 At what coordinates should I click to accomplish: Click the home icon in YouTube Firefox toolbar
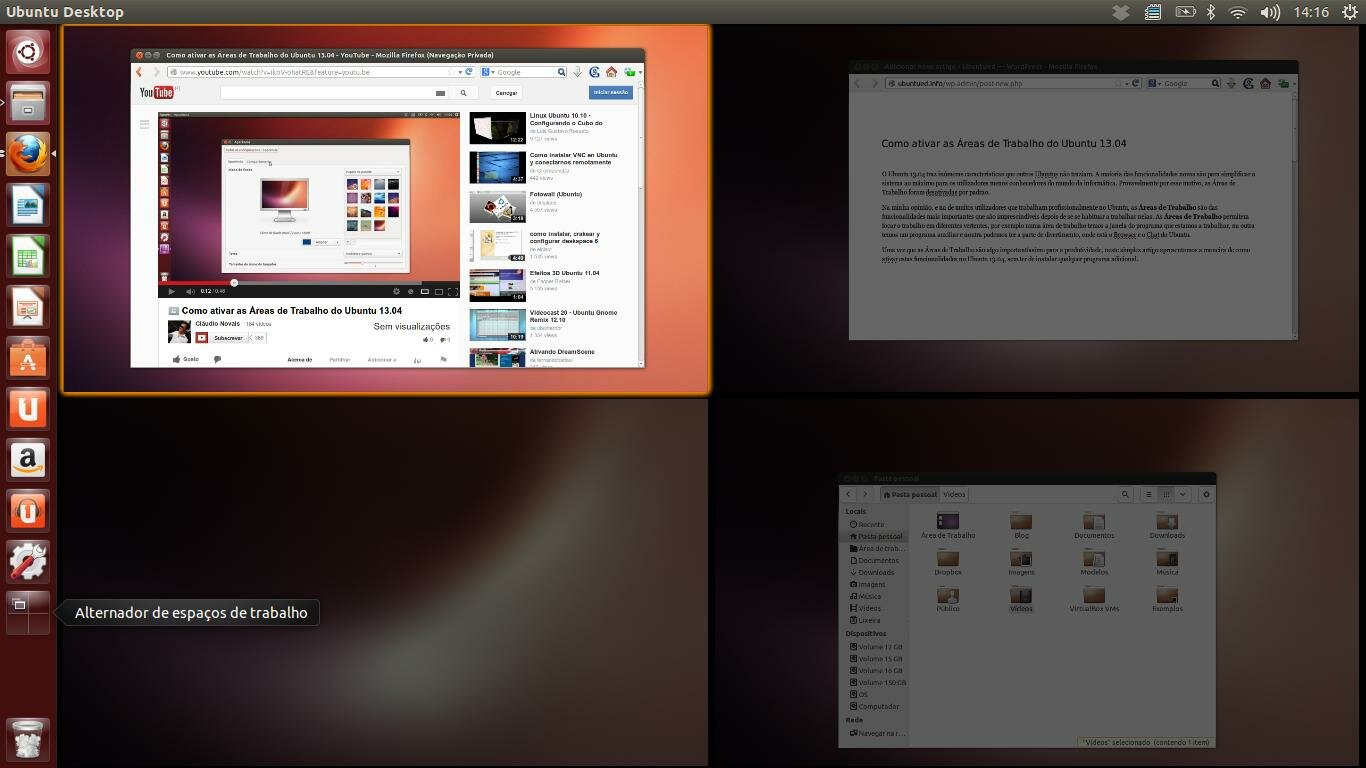coord(611,72)
